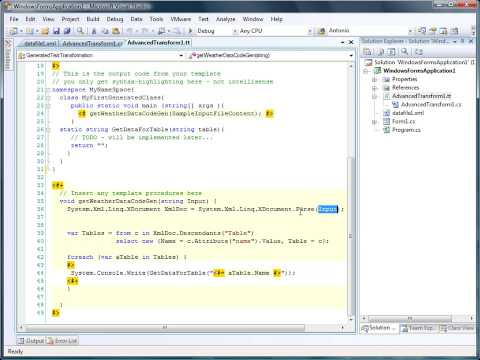Viewport: 480px width, 360px height.
Task: Expand the References folder node
Action: point(374,88)
